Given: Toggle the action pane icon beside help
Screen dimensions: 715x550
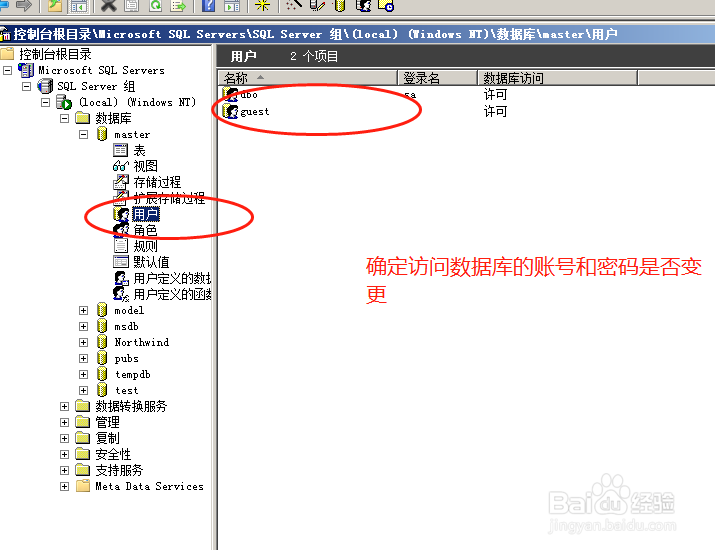Looking at the screenshot, I should point(232,5).
